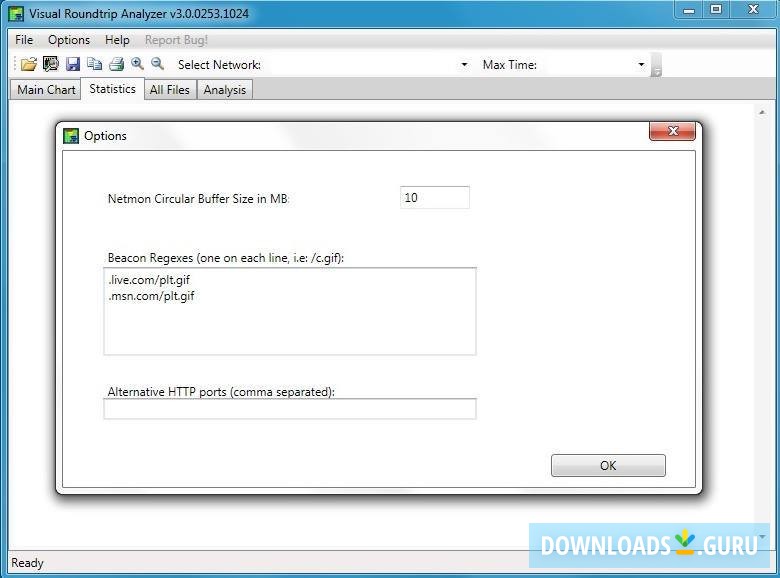Click the Netmon buffer size field
Viewport: 780px width, 578px height.
[434, 197]
